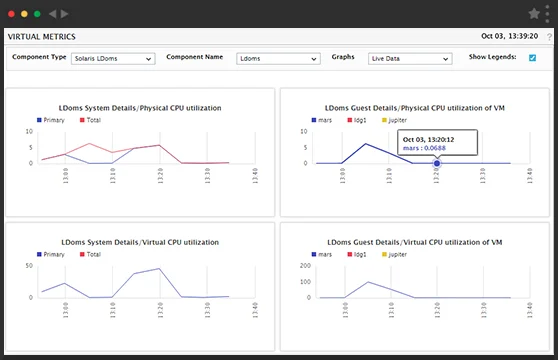Toggle Total legend in Physical CPU utilization chart
The image size is (558, 360).
(90, 120)
